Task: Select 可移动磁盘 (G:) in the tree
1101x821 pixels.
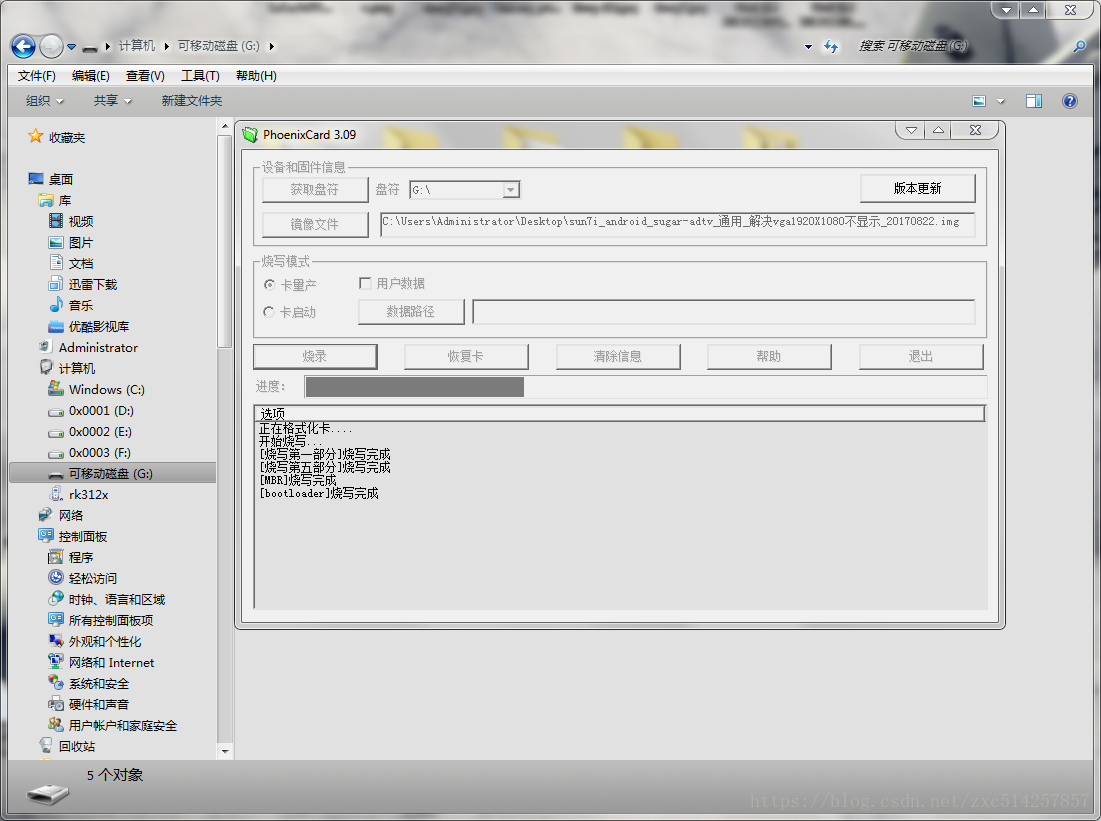Action: tap(112, 473)
